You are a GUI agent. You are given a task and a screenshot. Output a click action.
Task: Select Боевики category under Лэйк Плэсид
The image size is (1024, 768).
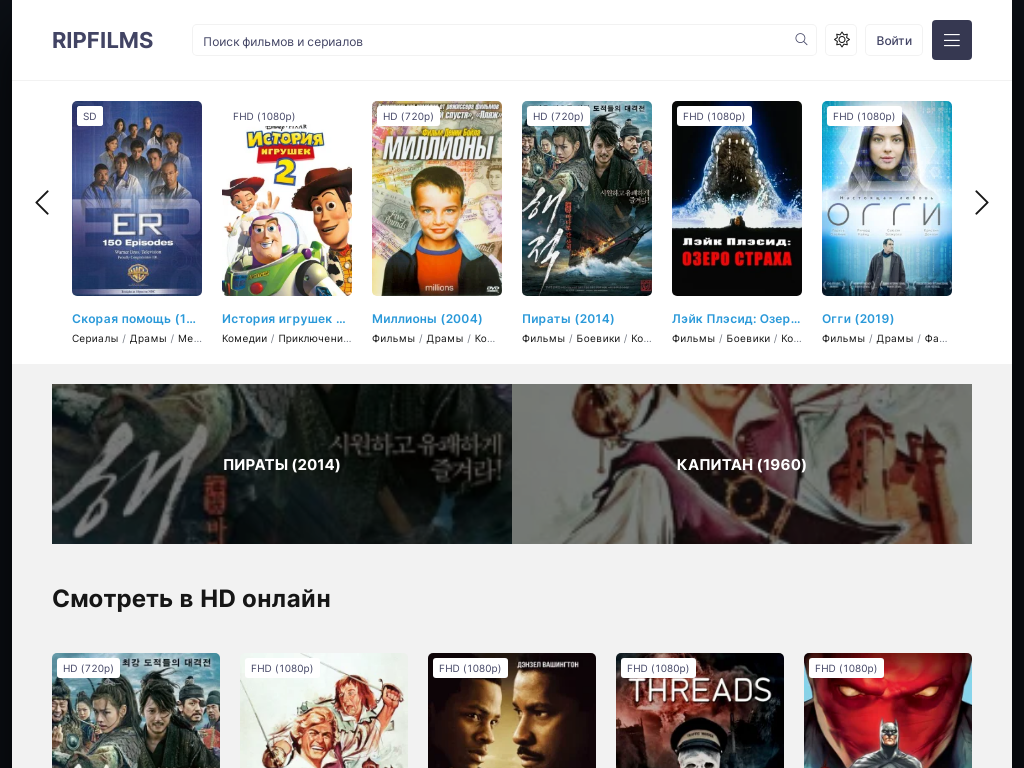point(748,338)
